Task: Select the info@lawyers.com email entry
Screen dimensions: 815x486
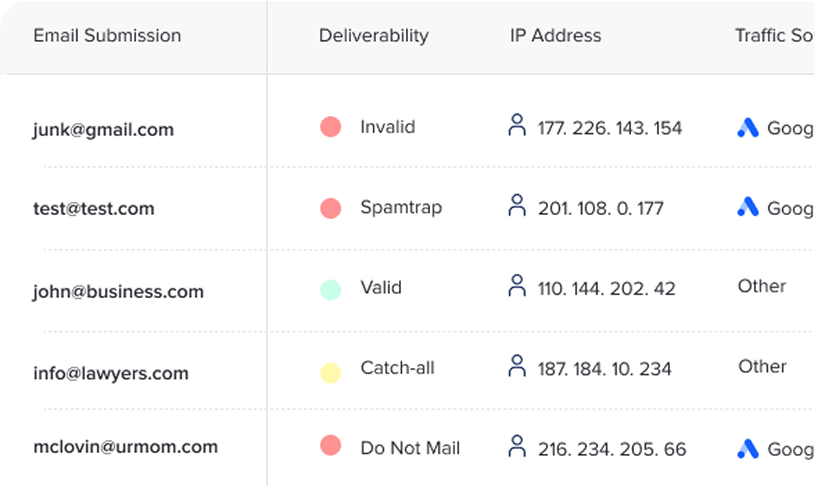Action: point(110,374)
